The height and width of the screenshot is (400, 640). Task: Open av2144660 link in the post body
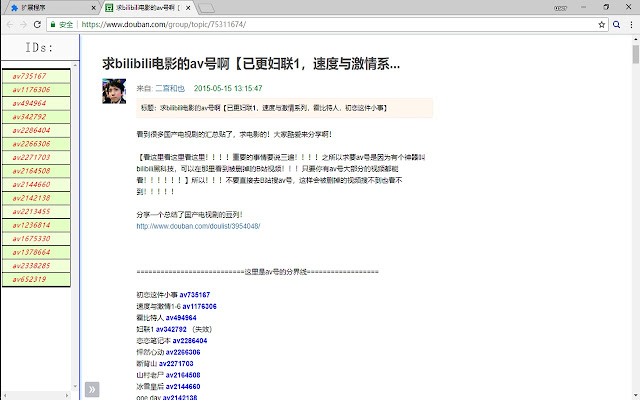coord(183,386)
